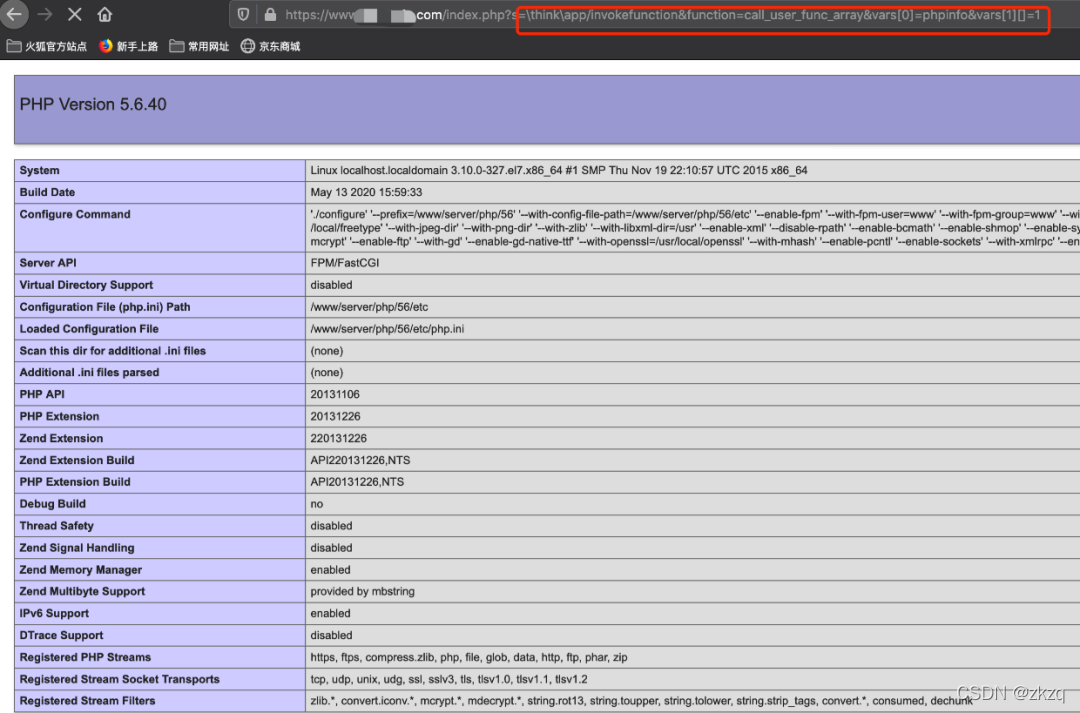Select the Build Date label
Image resolution: width=1080 pixels, height=713 pixels.
pyautogui.click(x=47, y=192)
